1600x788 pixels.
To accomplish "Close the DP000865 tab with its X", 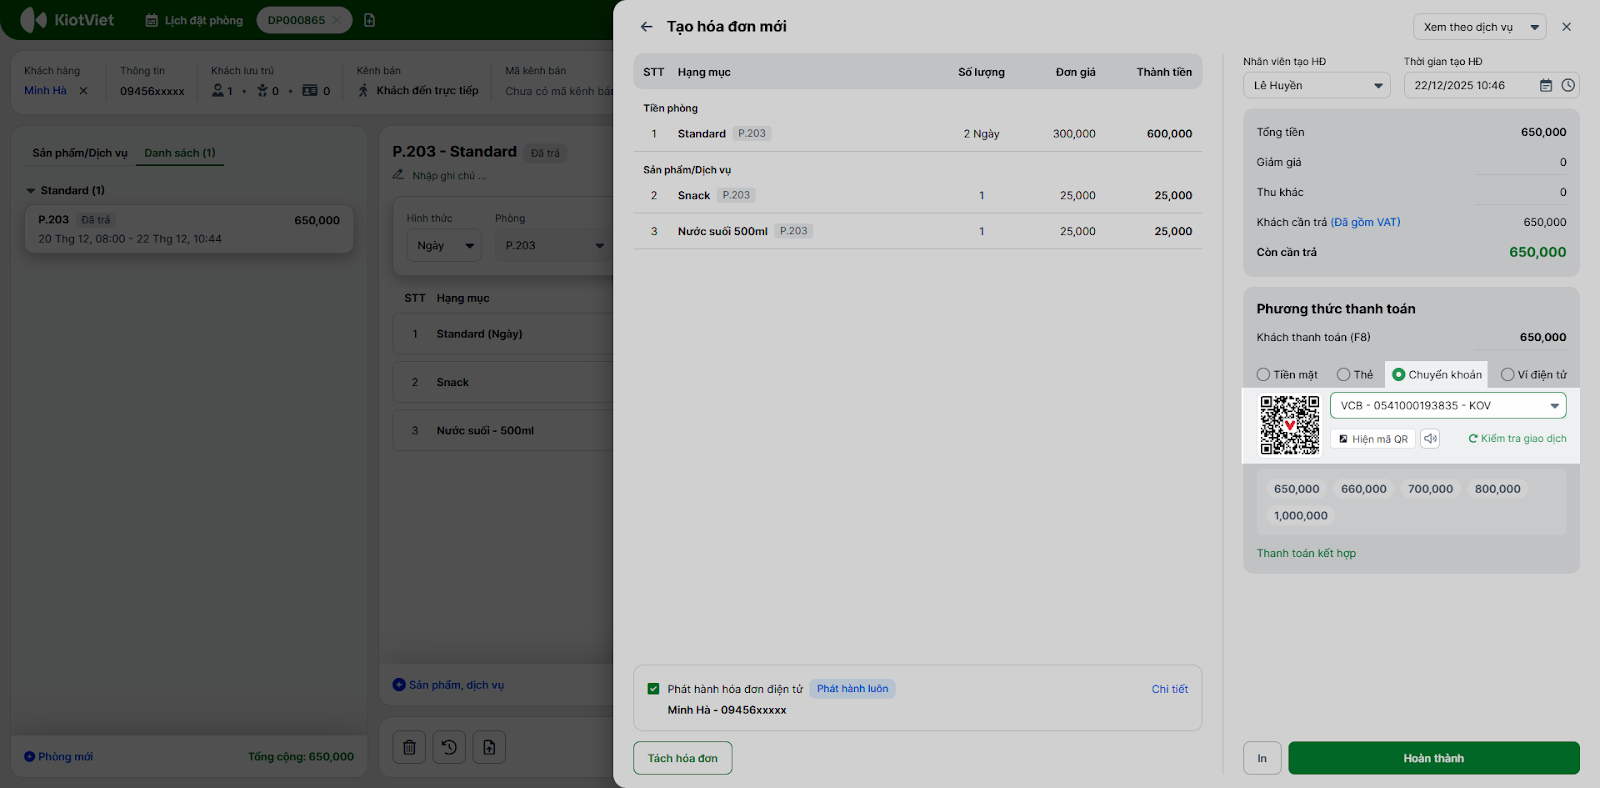I will tap(337, 21).
